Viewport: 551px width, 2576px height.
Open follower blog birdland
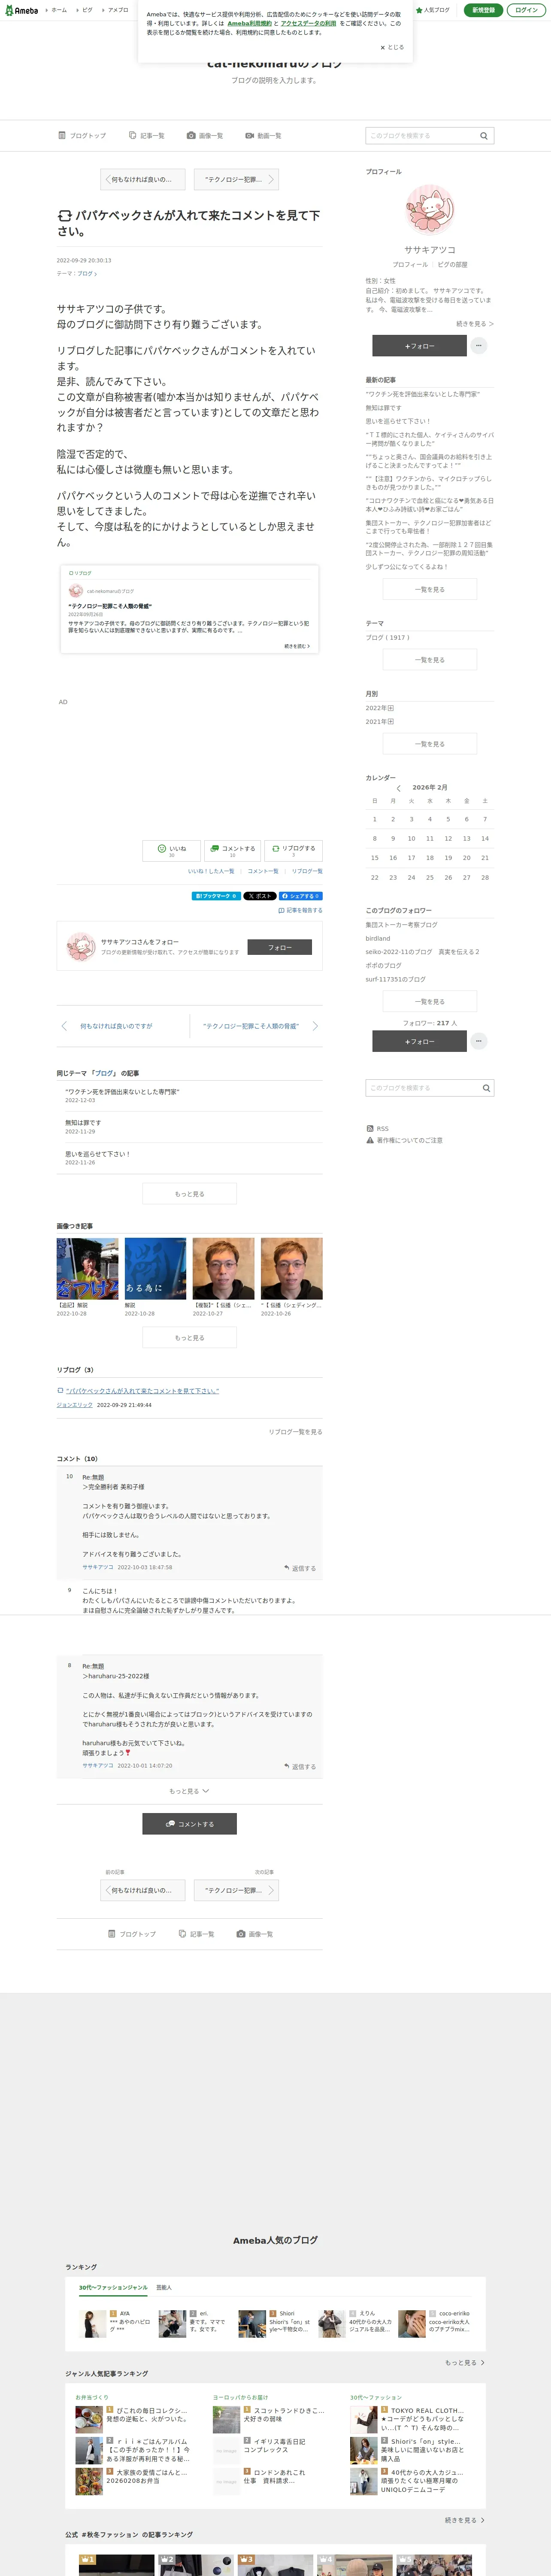click(x=378, y=938)
